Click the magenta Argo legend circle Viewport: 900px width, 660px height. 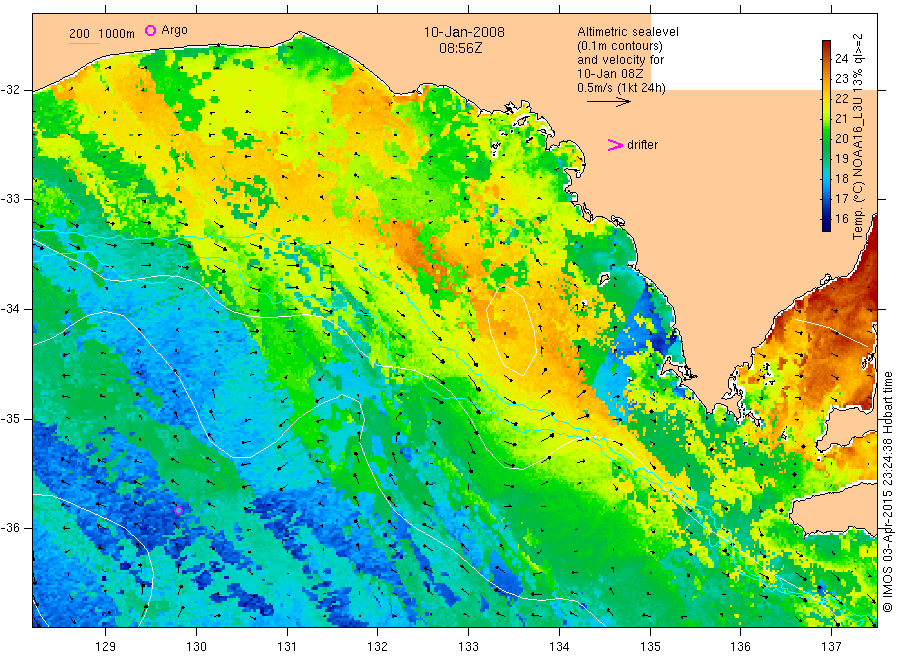(150, 30)
